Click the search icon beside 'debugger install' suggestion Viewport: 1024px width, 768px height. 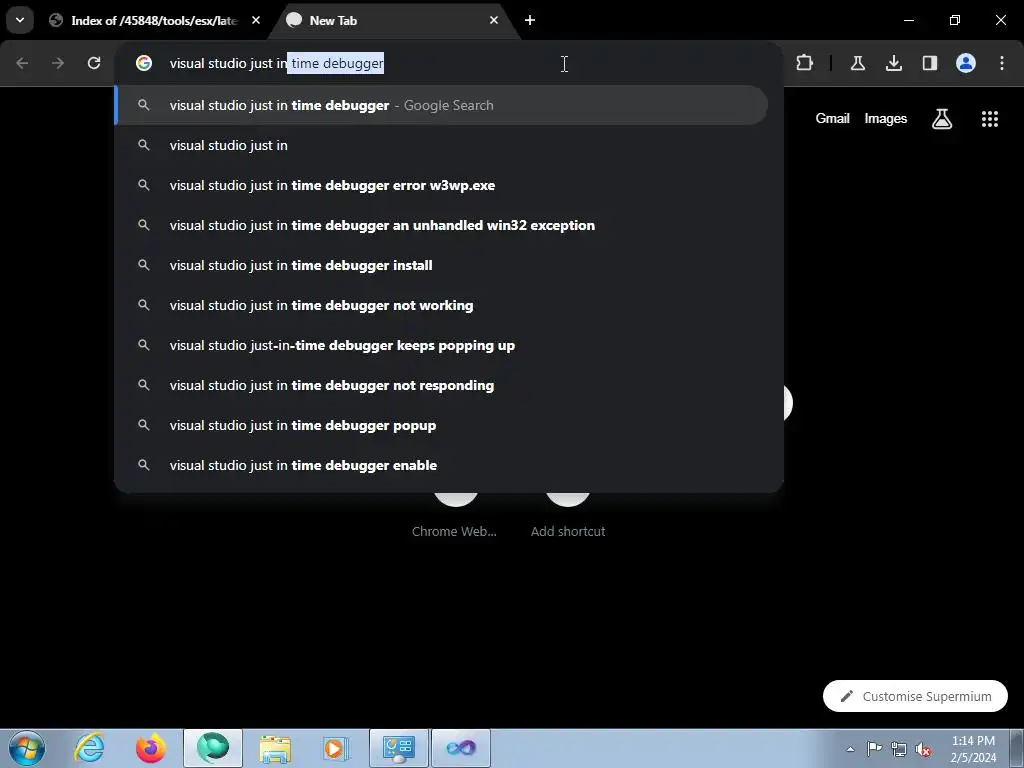tap(144, 265)
